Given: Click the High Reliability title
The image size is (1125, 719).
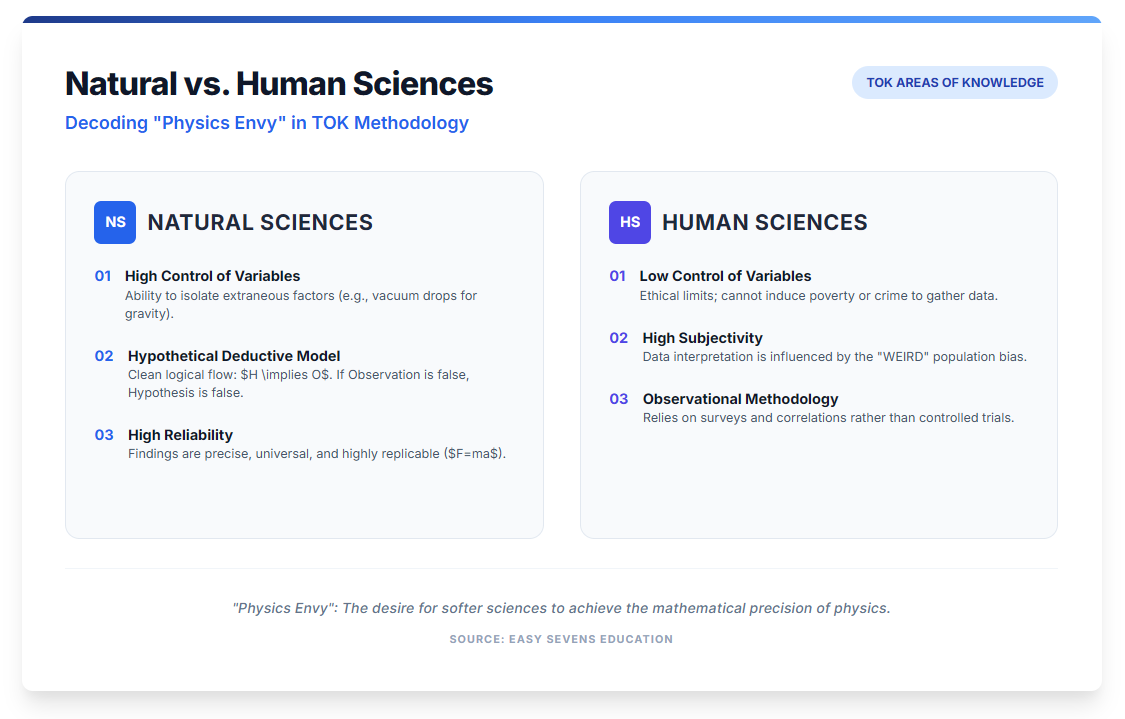Looking at the screenshot, I should point(180,435).
